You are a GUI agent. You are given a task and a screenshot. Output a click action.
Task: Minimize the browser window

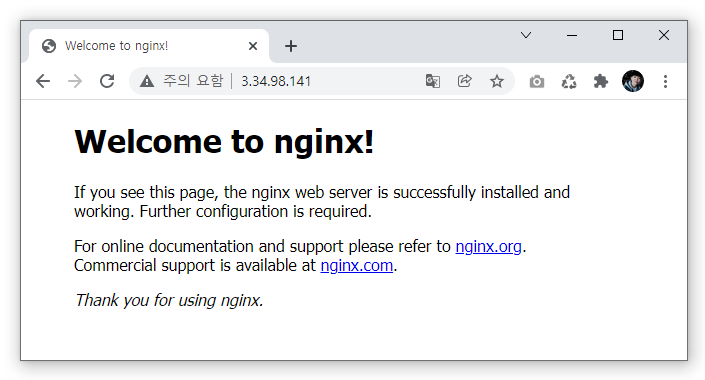(x=572, y=35)
